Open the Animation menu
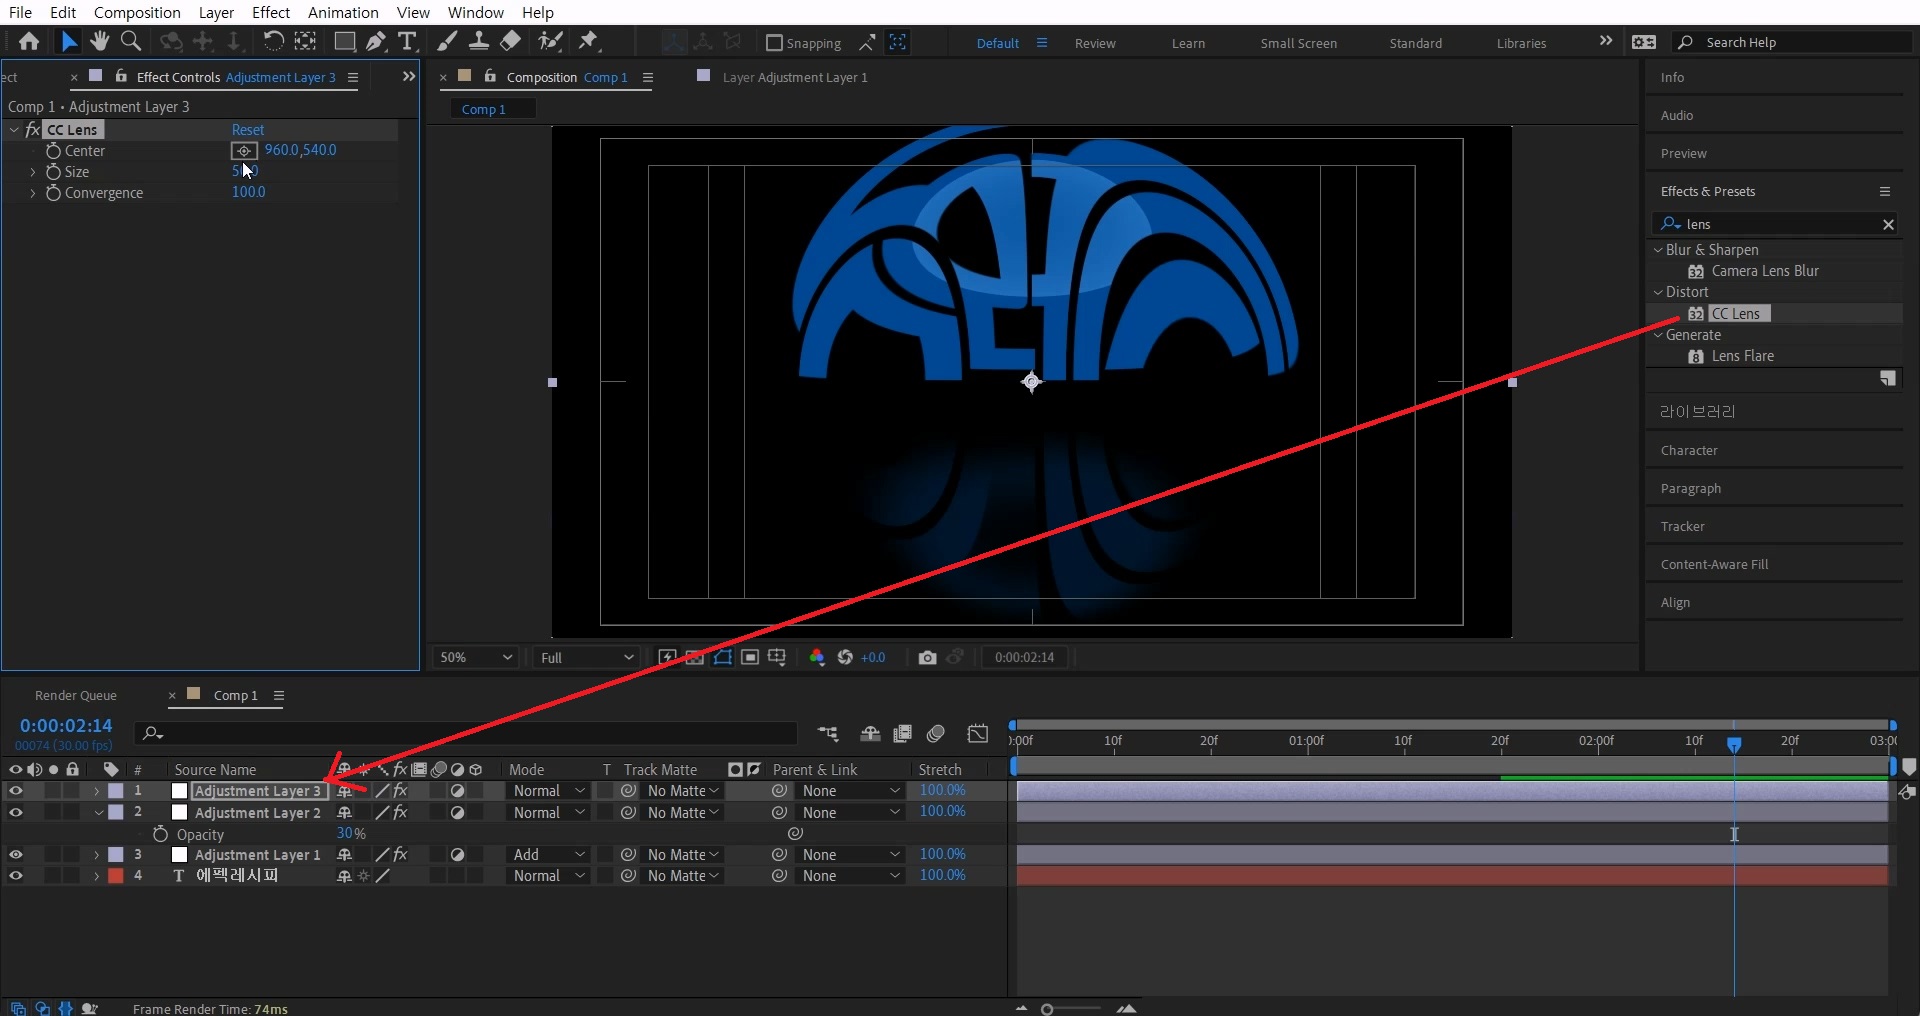This screenshot has width=1920, height=1016. (343, 12)
